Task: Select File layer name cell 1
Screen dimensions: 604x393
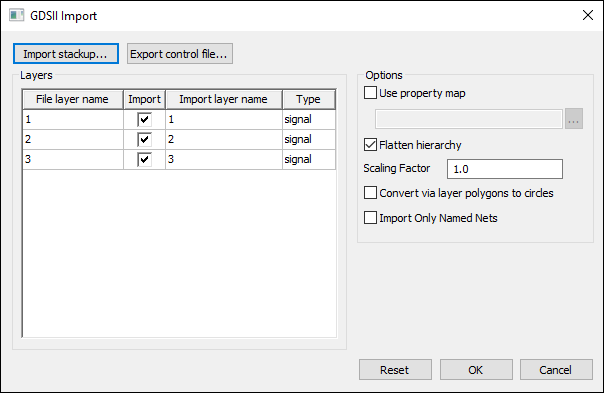Action: coord(73,119)
